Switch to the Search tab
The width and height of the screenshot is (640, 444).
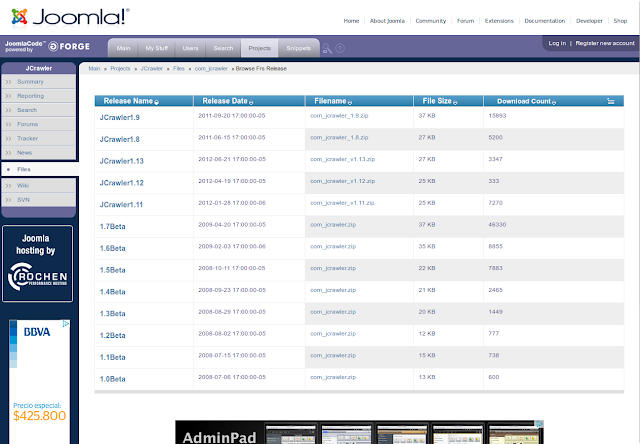[x=223, y=48]
